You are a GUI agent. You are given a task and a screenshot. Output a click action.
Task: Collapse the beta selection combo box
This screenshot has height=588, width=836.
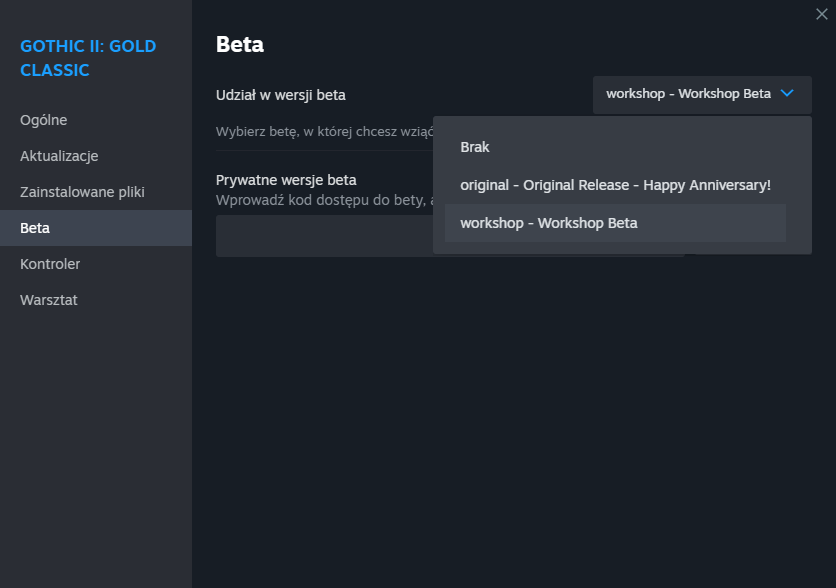688,94
